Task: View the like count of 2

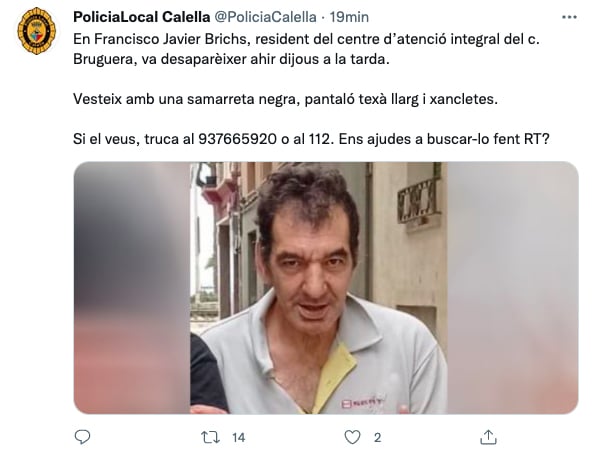Action: click(x=377, y=438)
